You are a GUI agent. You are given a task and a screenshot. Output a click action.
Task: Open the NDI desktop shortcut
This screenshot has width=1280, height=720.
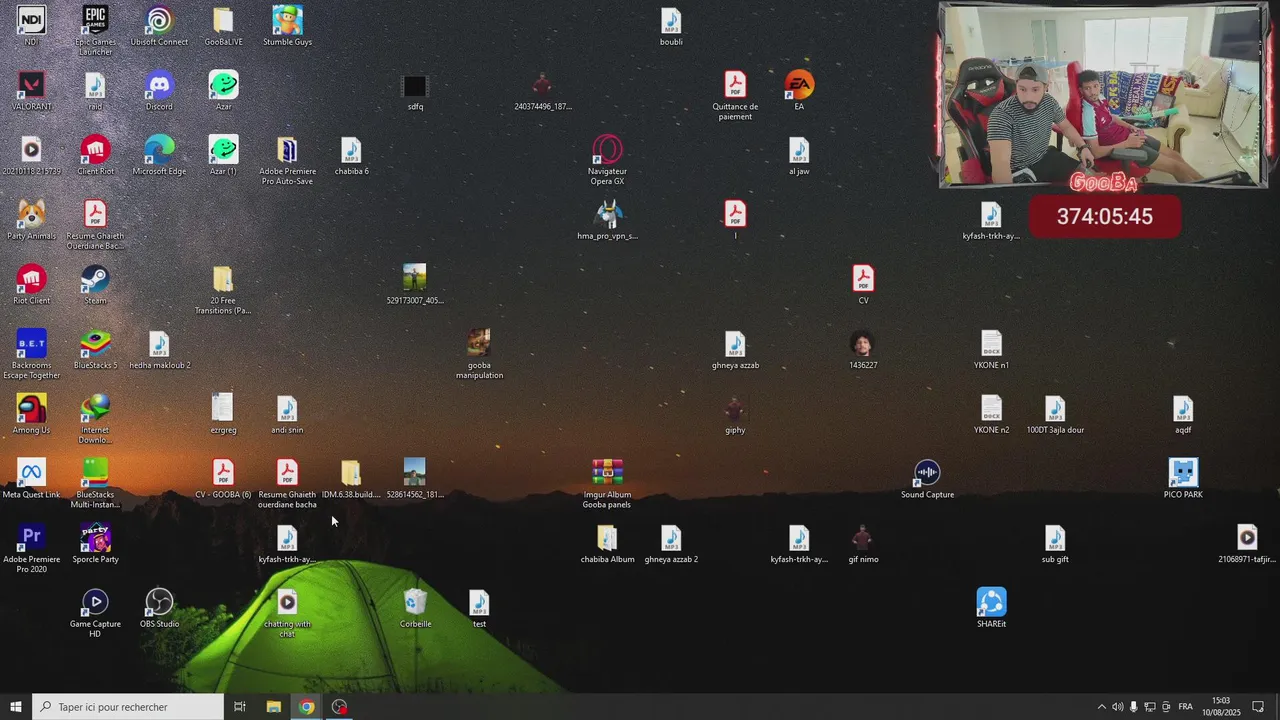[31, 21]
